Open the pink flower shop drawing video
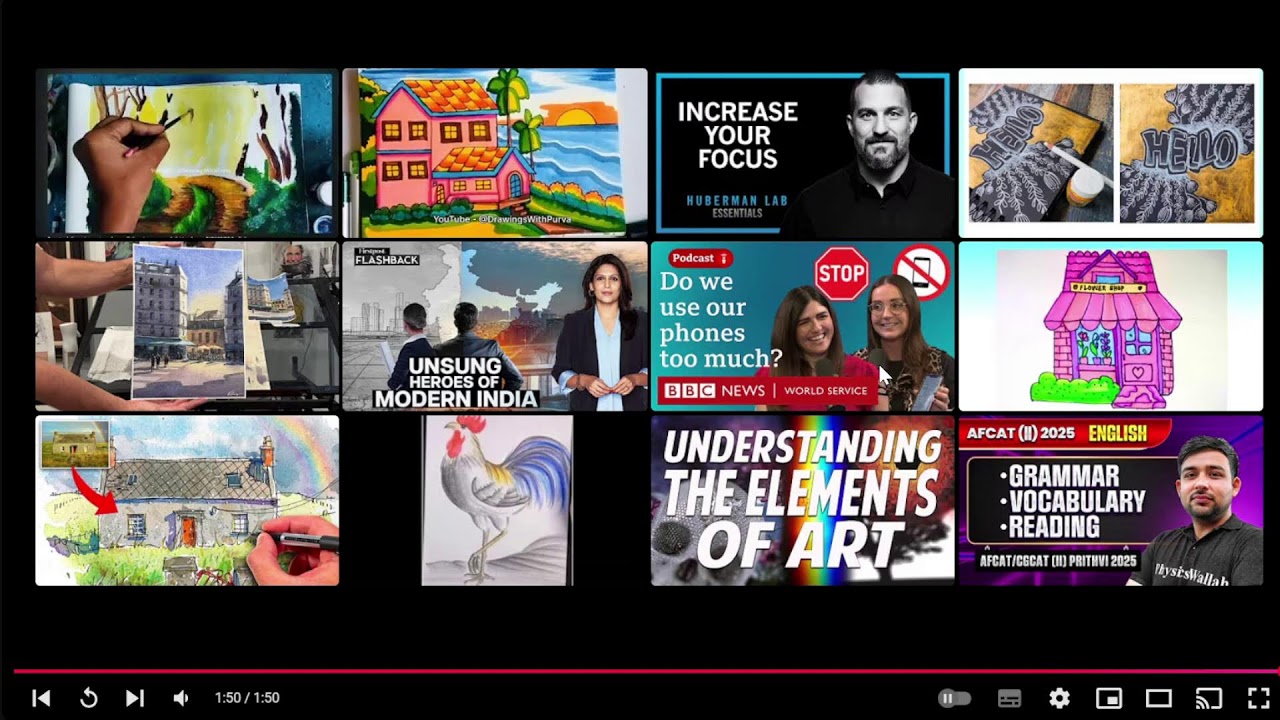Image resolution: width=1280 pixels, height=720 pixels. point(1111,326)
